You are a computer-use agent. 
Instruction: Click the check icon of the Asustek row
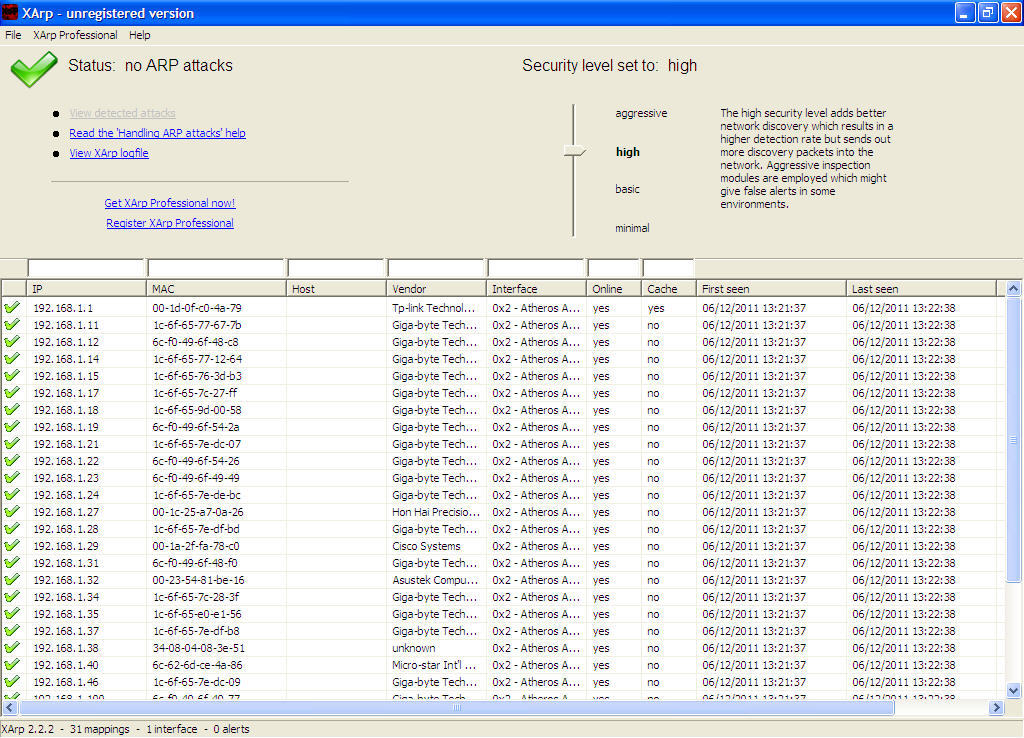12,579
